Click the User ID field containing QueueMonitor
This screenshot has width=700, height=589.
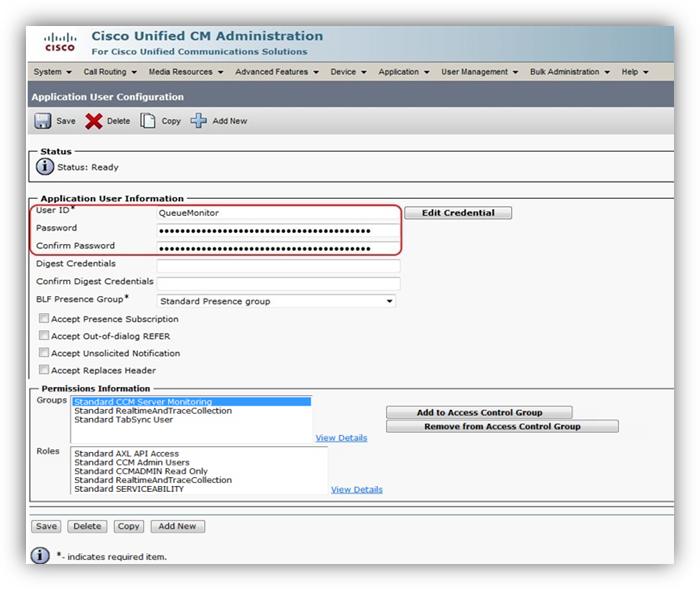tap(278, 213)
